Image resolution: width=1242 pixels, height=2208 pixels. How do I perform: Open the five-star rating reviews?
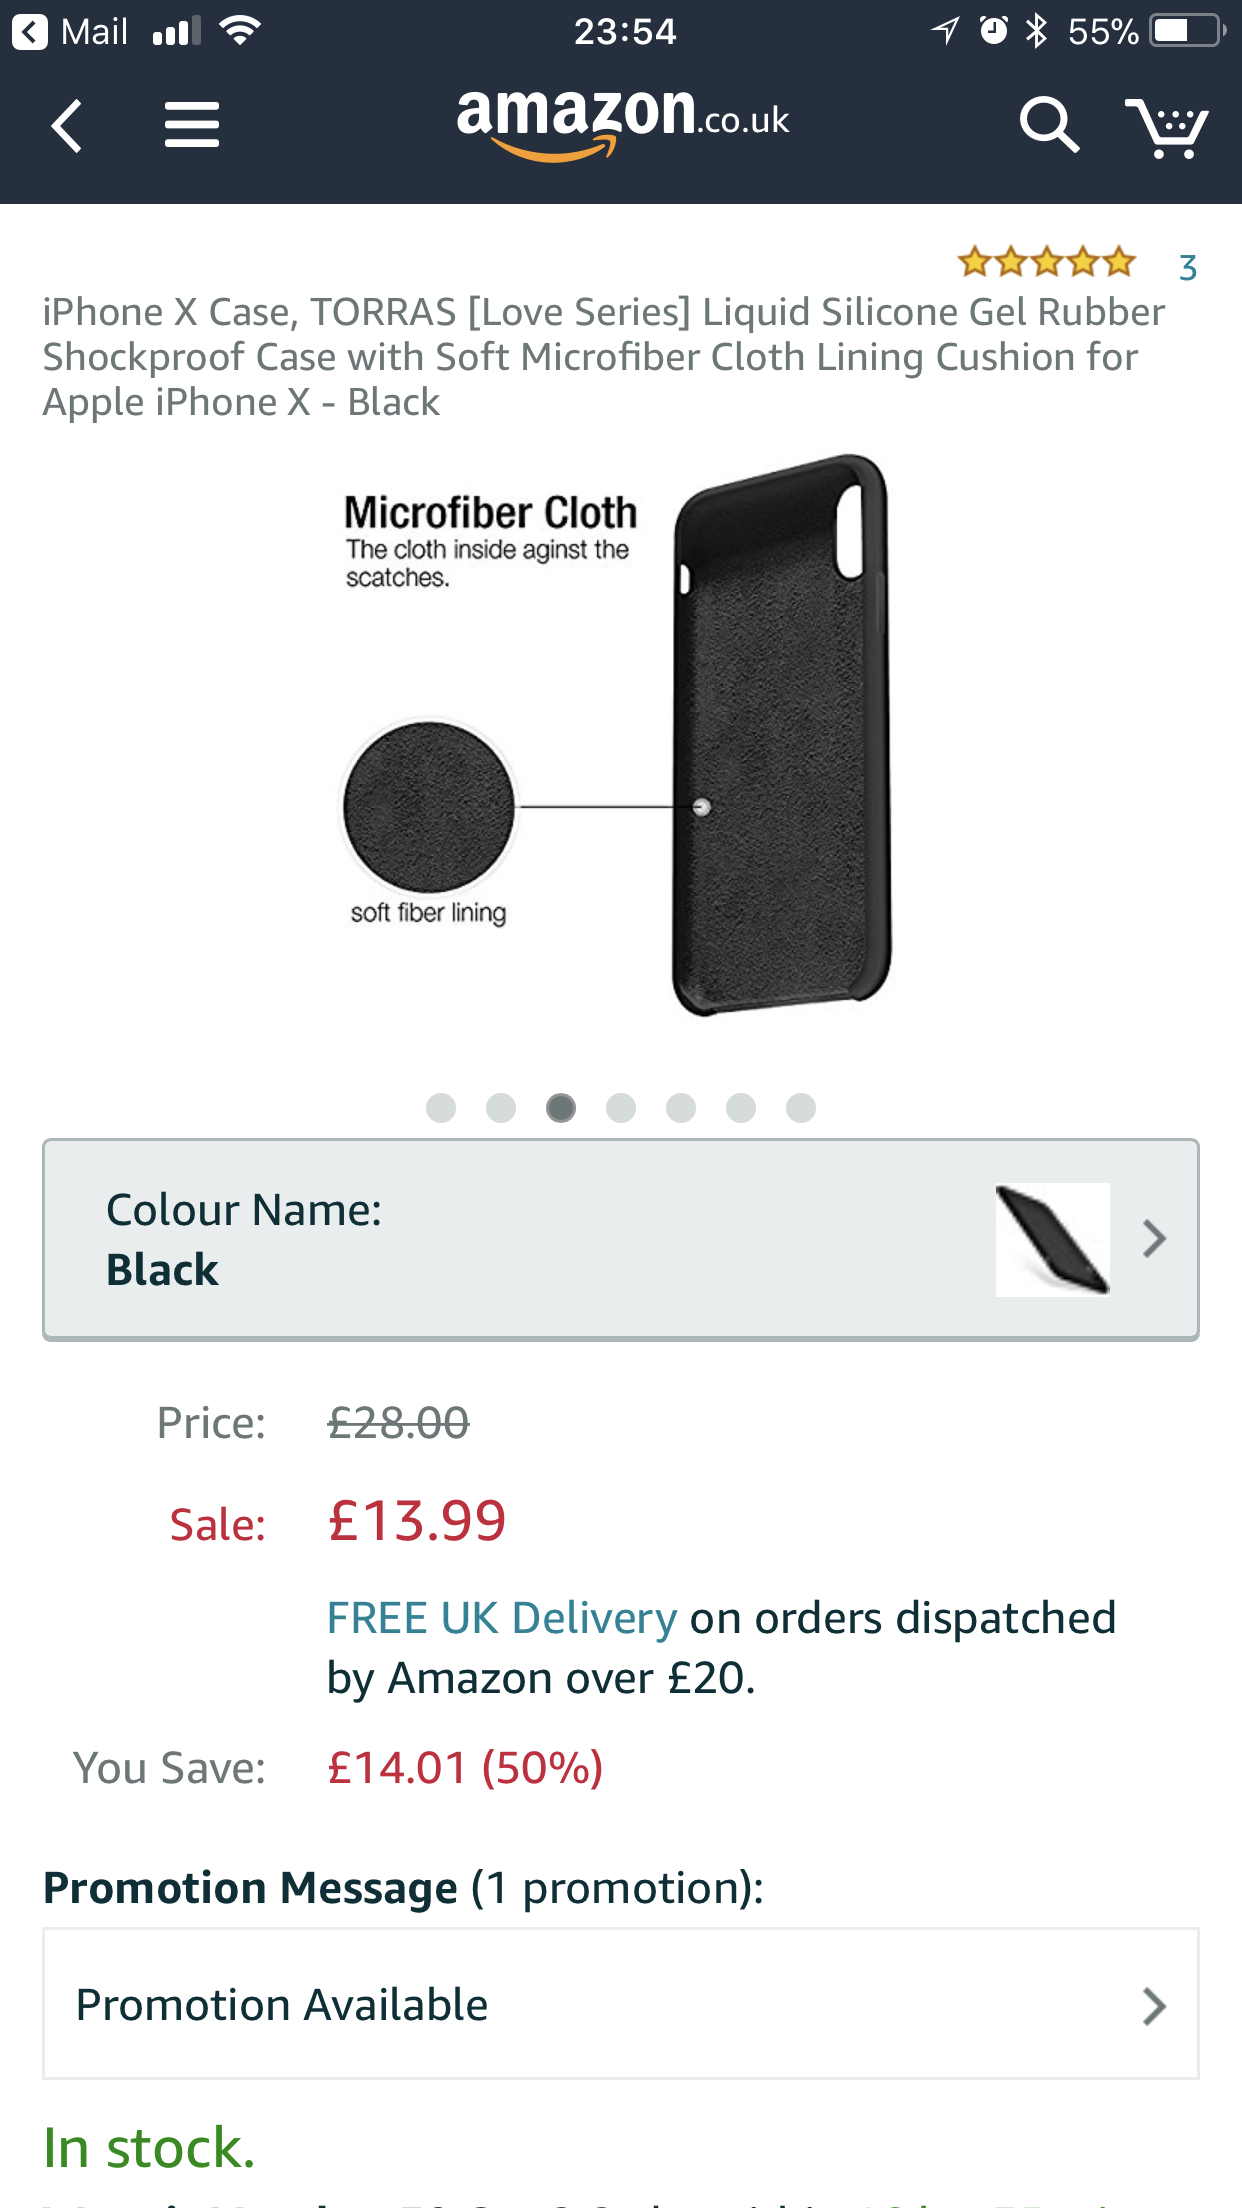click(x=1046, y=263)
